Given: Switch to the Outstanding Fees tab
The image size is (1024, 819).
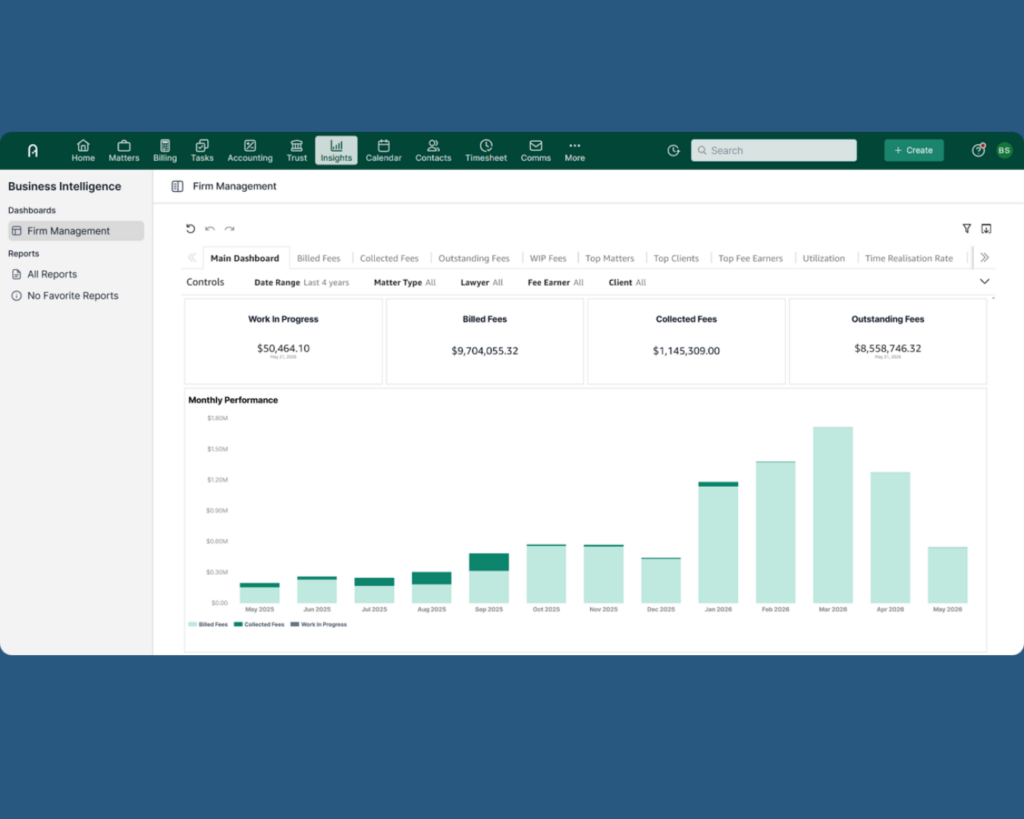Looking at the screenshot, I should pyautogui.click(x=473, y=259).
